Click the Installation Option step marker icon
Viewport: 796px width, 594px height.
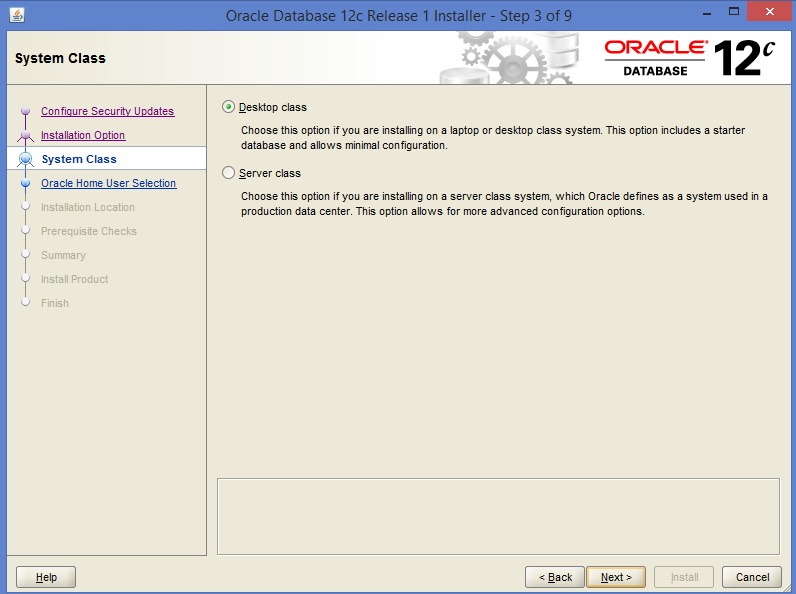click(25, 136)
